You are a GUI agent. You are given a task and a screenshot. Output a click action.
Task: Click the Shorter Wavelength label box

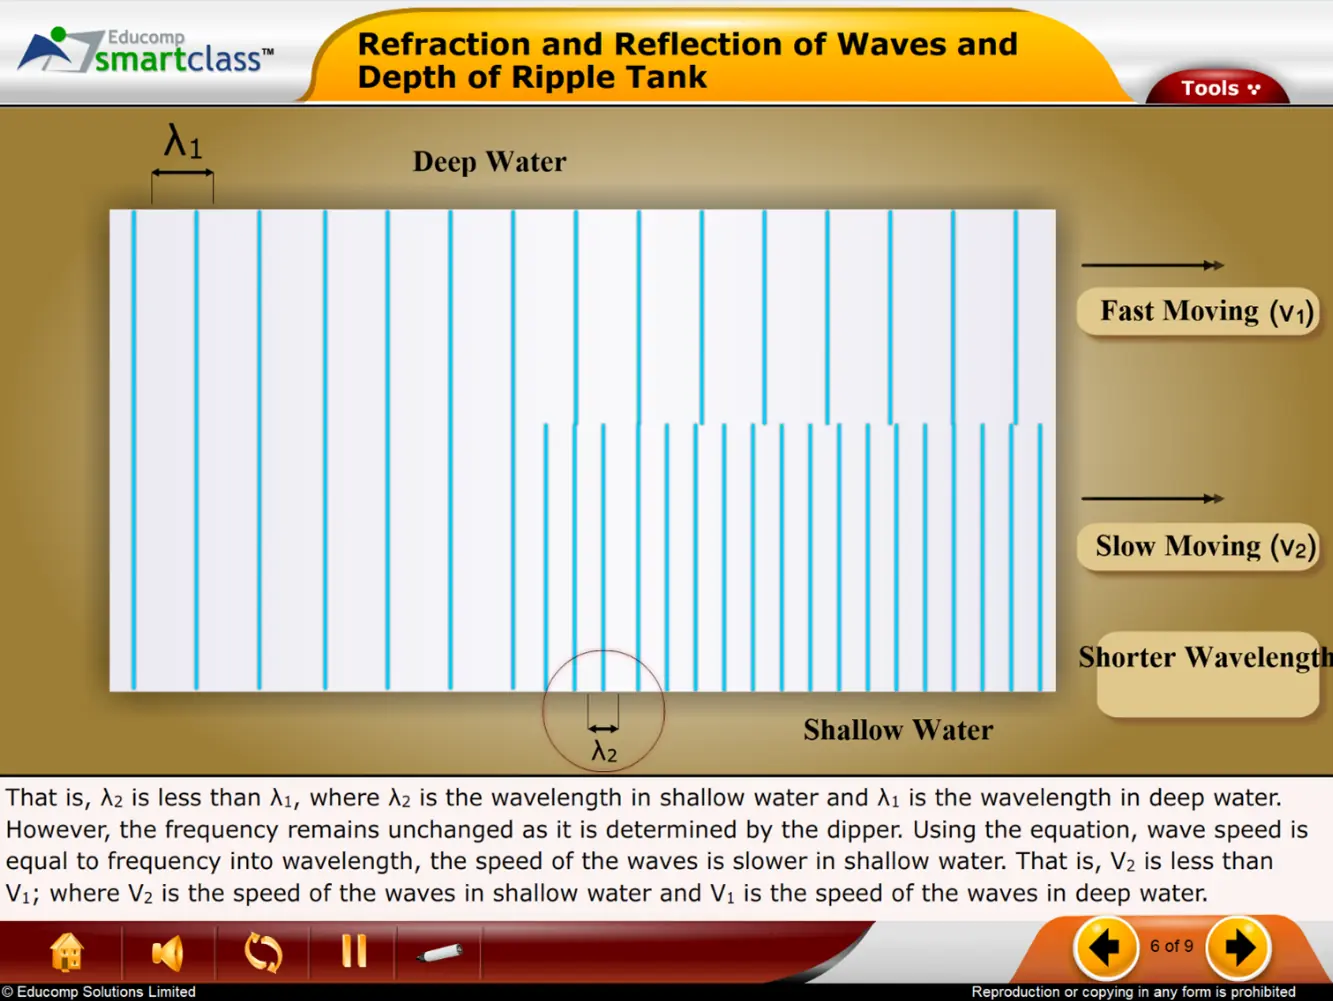click(1207, 673)
